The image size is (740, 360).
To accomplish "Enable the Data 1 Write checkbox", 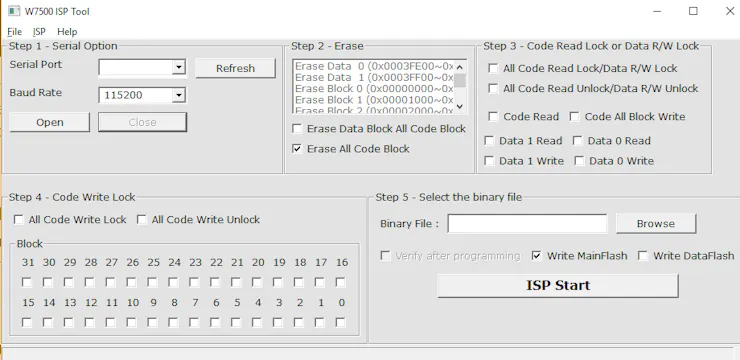I will click(489, 161).
